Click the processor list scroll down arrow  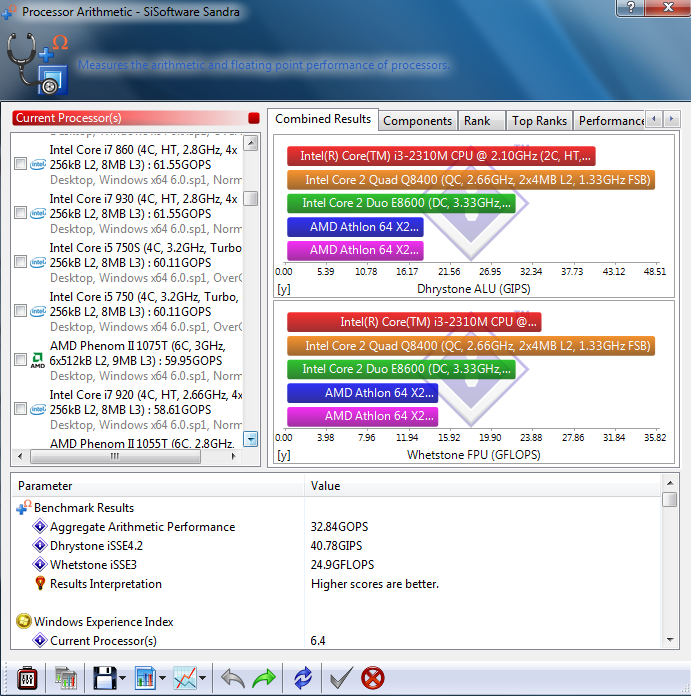coord(251,439)
